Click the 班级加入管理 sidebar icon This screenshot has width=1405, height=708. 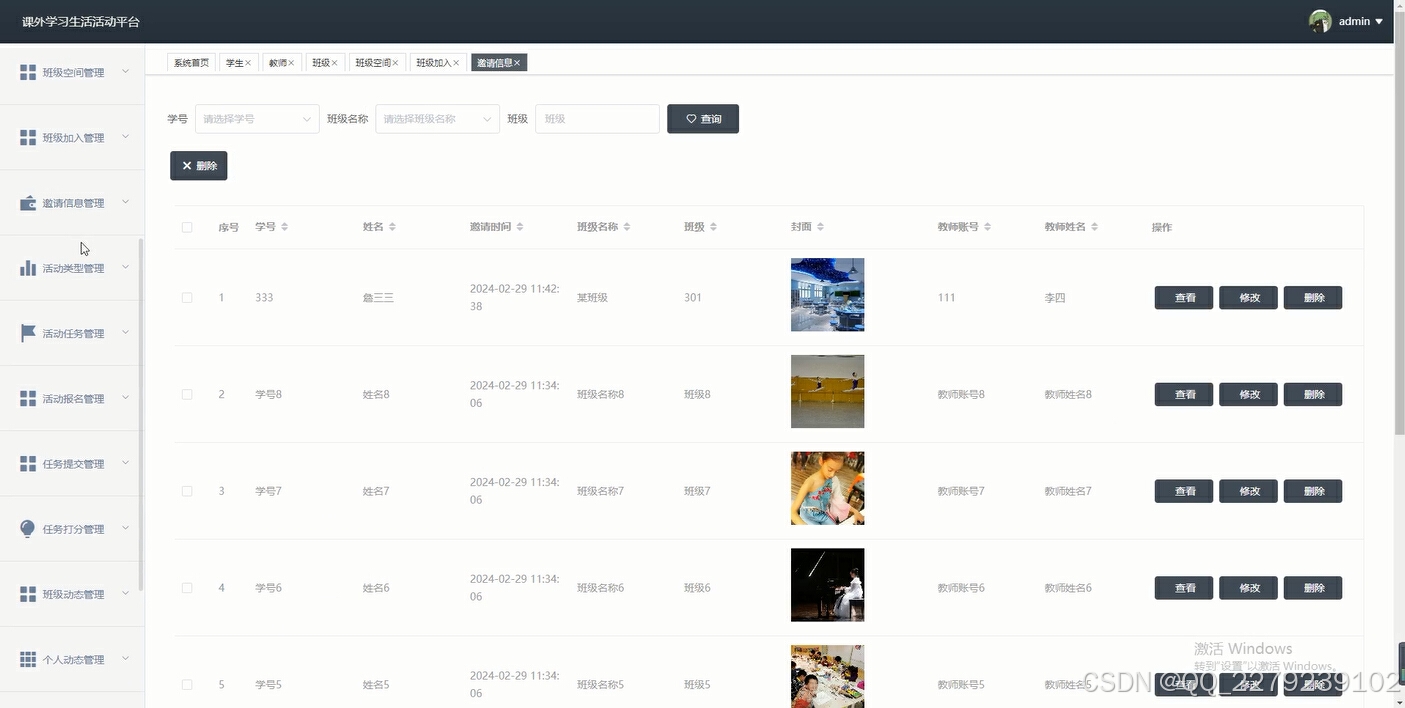click(27, 137)
